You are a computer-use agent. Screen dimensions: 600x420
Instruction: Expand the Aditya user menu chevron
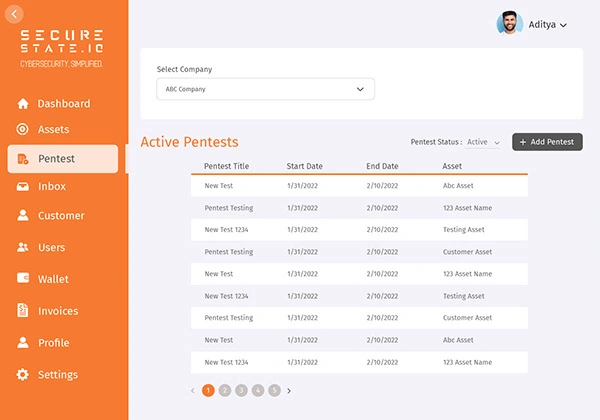pyautogui.click(x=563, y=25)
